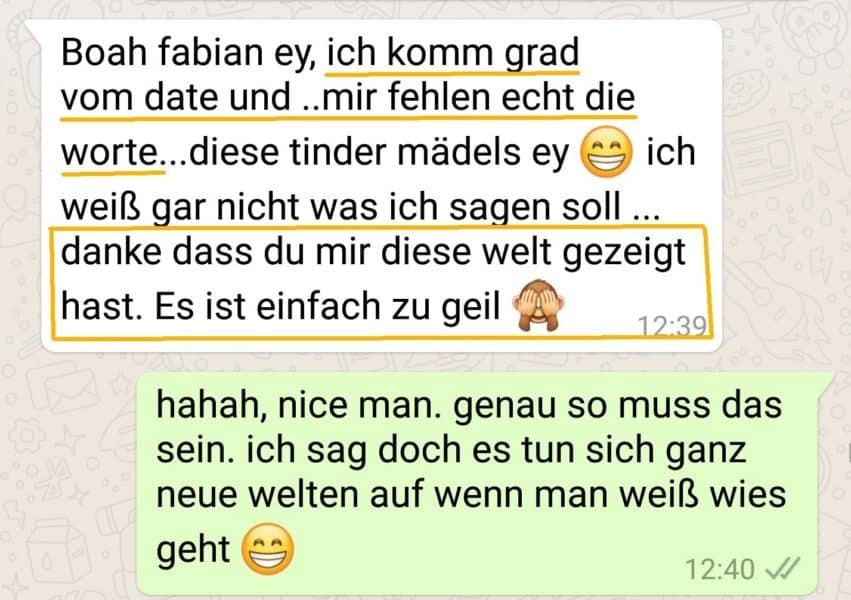The height and width of the screenshot is (600, 851).
Task: Click the see-no-evil monkey emoji
Action: 539,305
